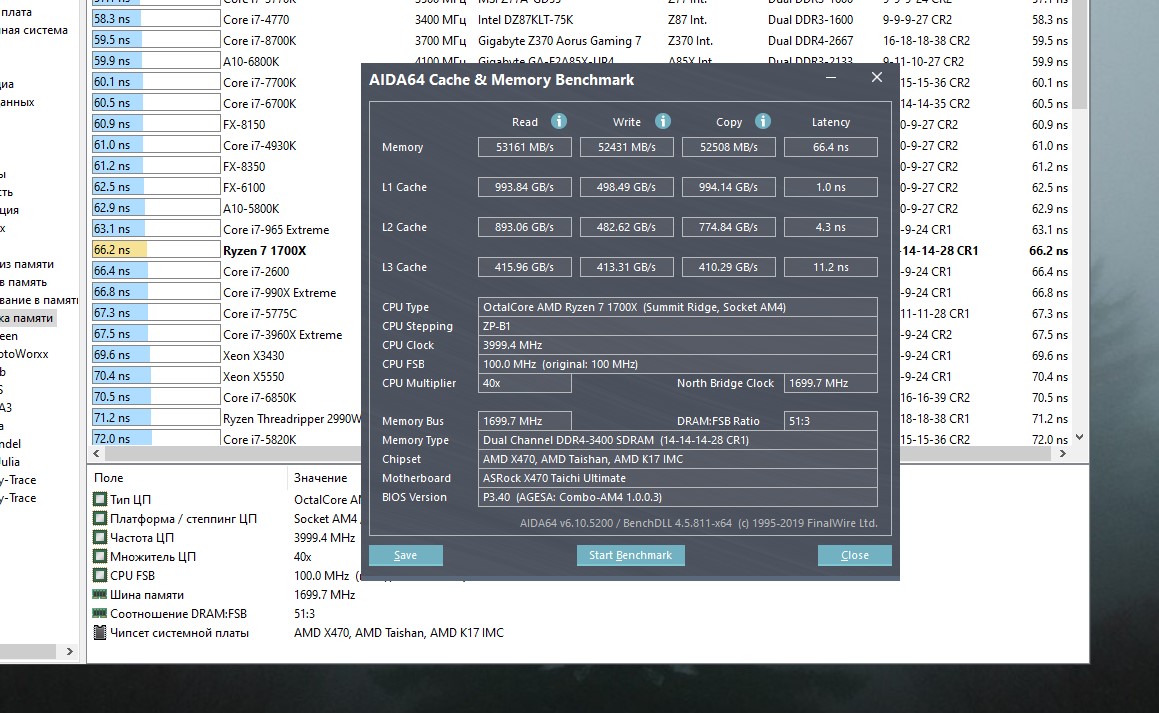Select the Core i7-4930K result row
Viewport: 1159px width, 713px height.
click(x=259, y=146)
